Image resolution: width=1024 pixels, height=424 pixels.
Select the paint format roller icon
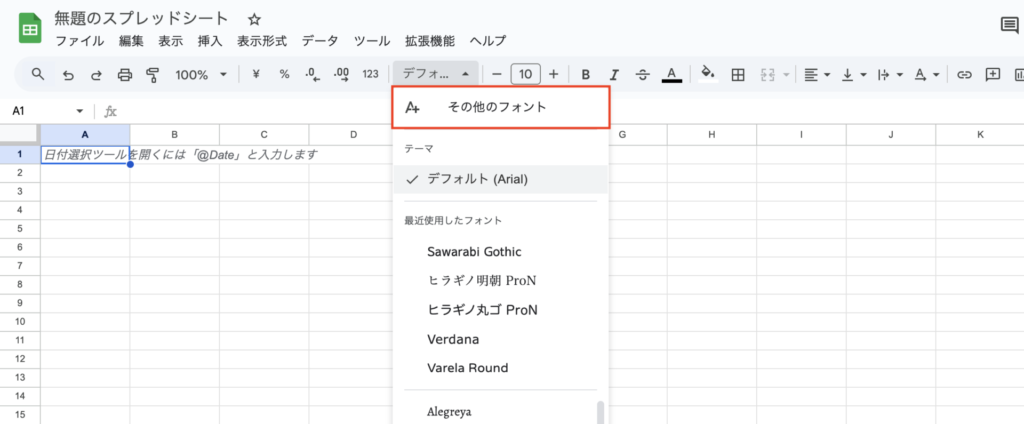153,74
